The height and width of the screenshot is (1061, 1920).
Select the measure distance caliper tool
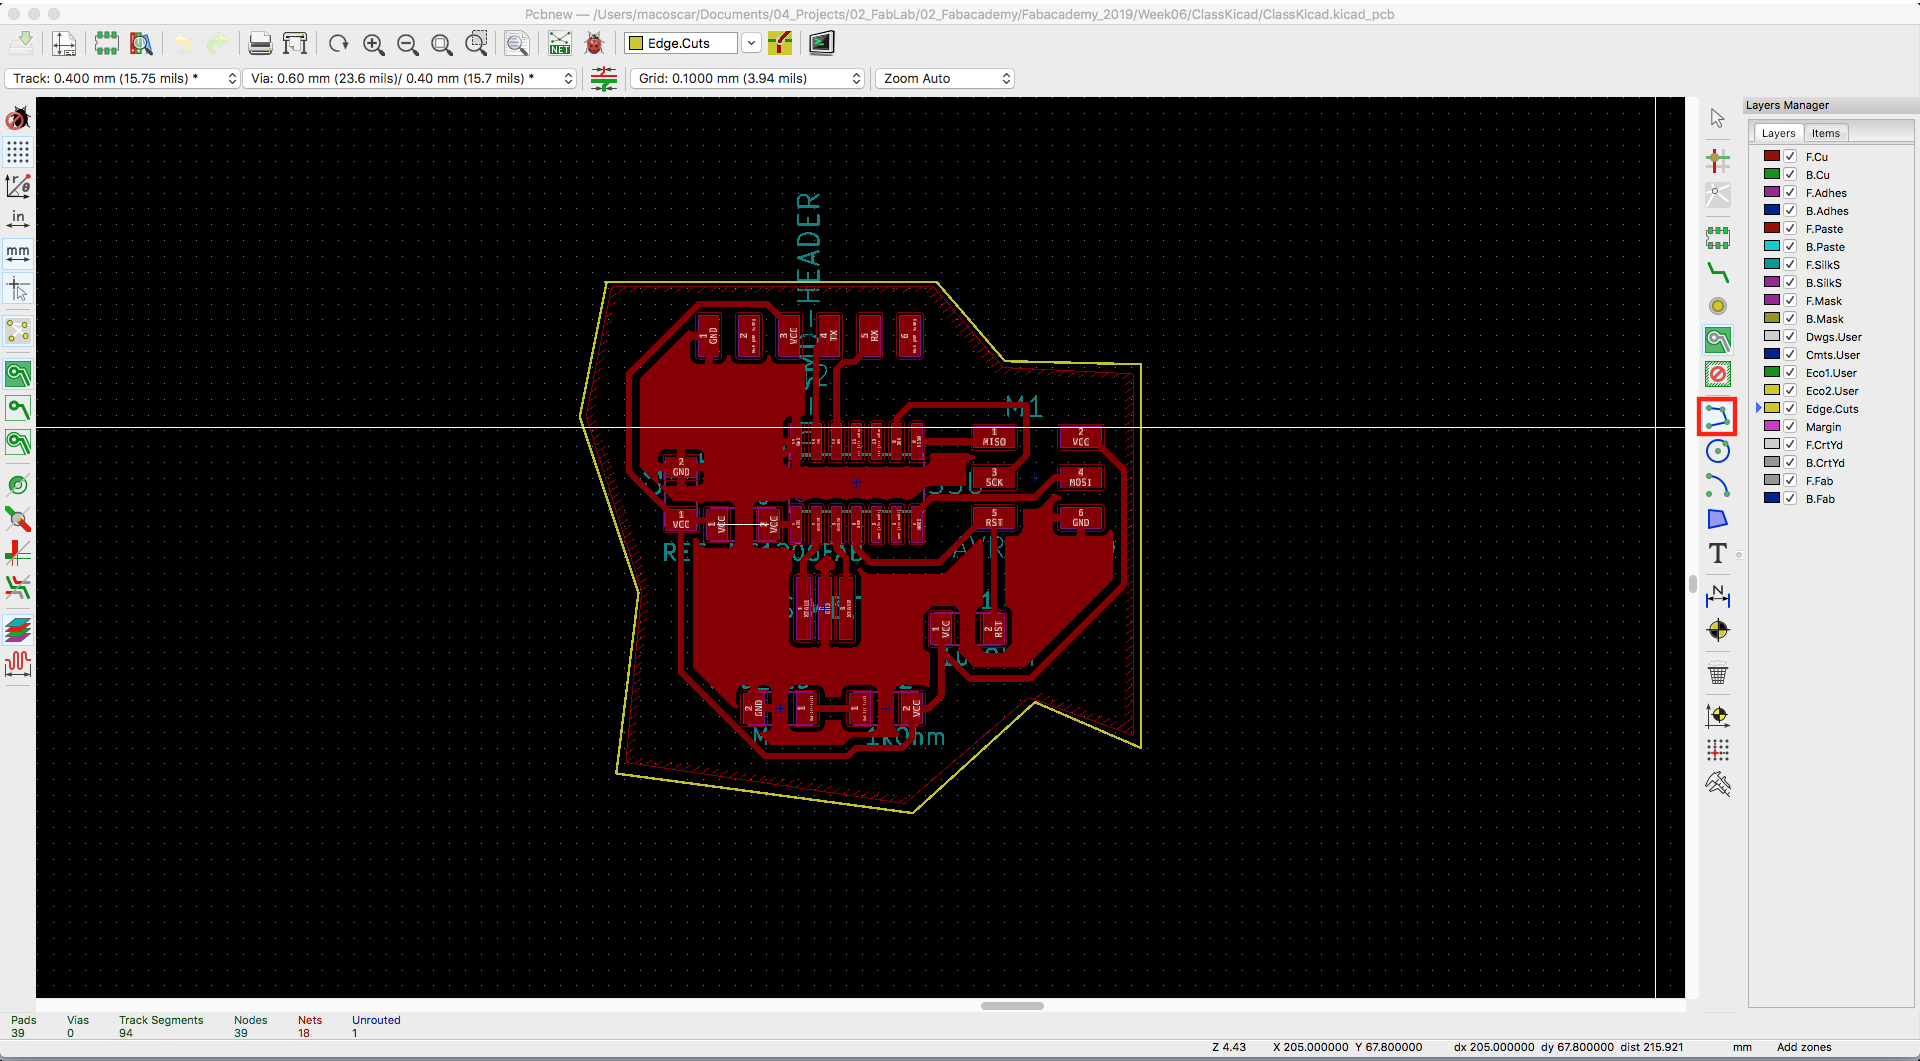[1717, 784]
